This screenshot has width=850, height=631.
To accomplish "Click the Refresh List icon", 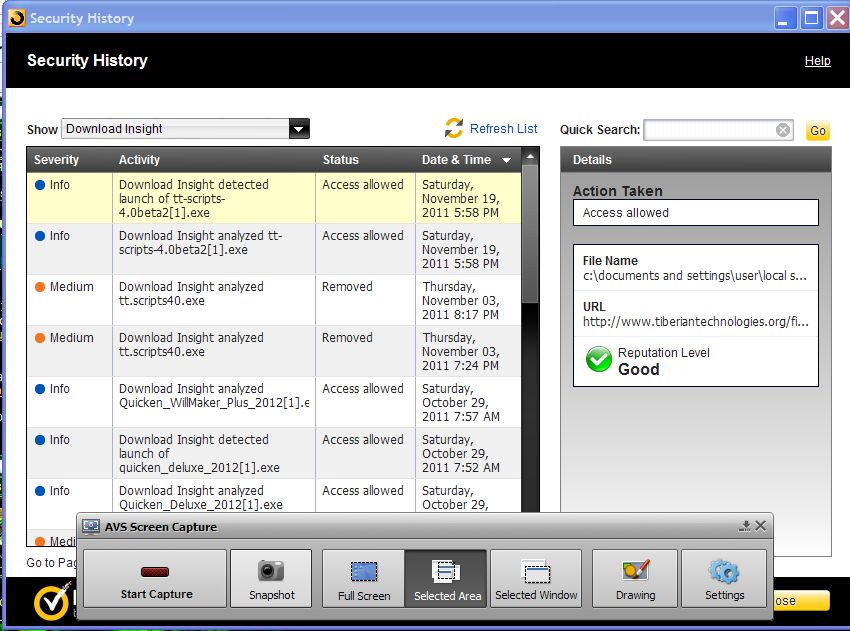I will click(x=454, y=128).
